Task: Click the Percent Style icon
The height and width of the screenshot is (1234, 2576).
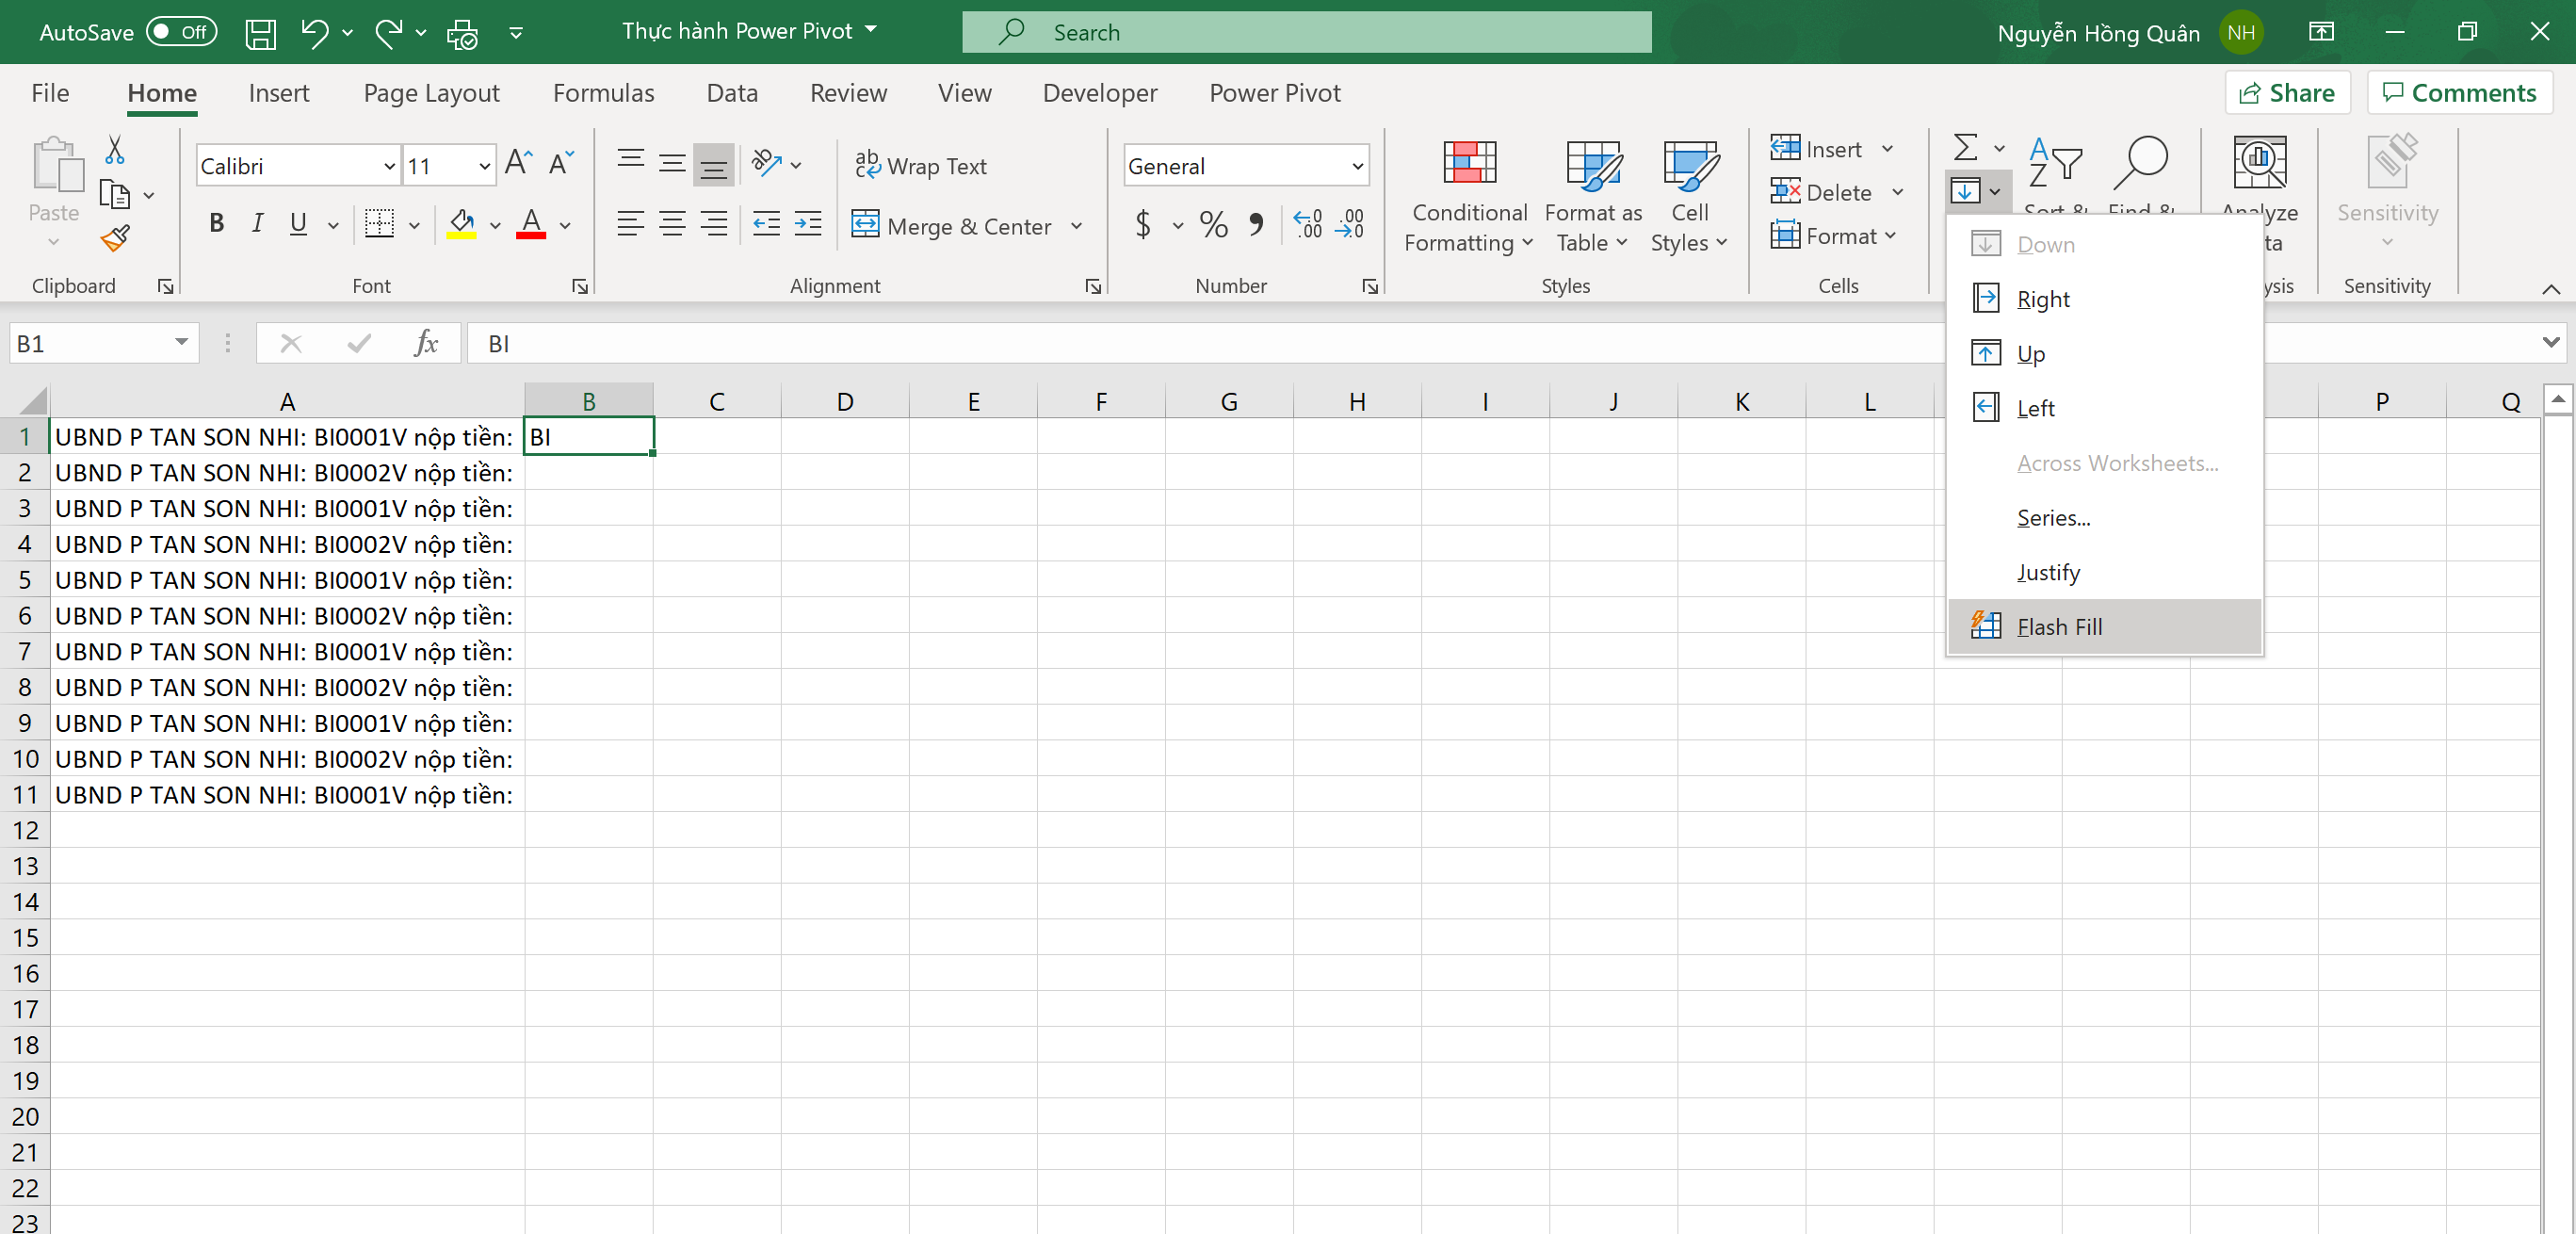Action: (1213, 224)
